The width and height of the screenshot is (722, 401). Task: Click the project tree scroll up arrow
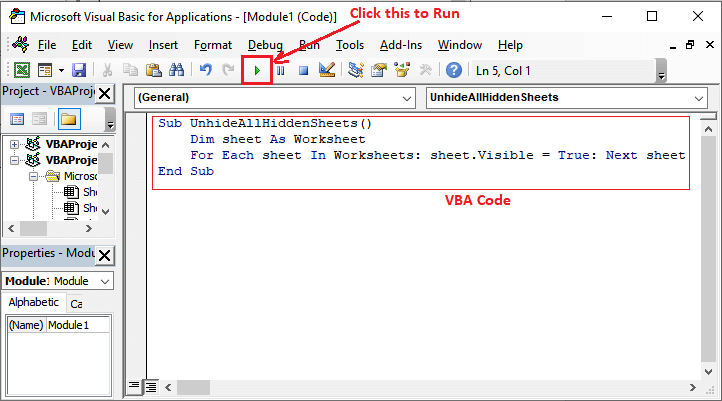(105, 145)
